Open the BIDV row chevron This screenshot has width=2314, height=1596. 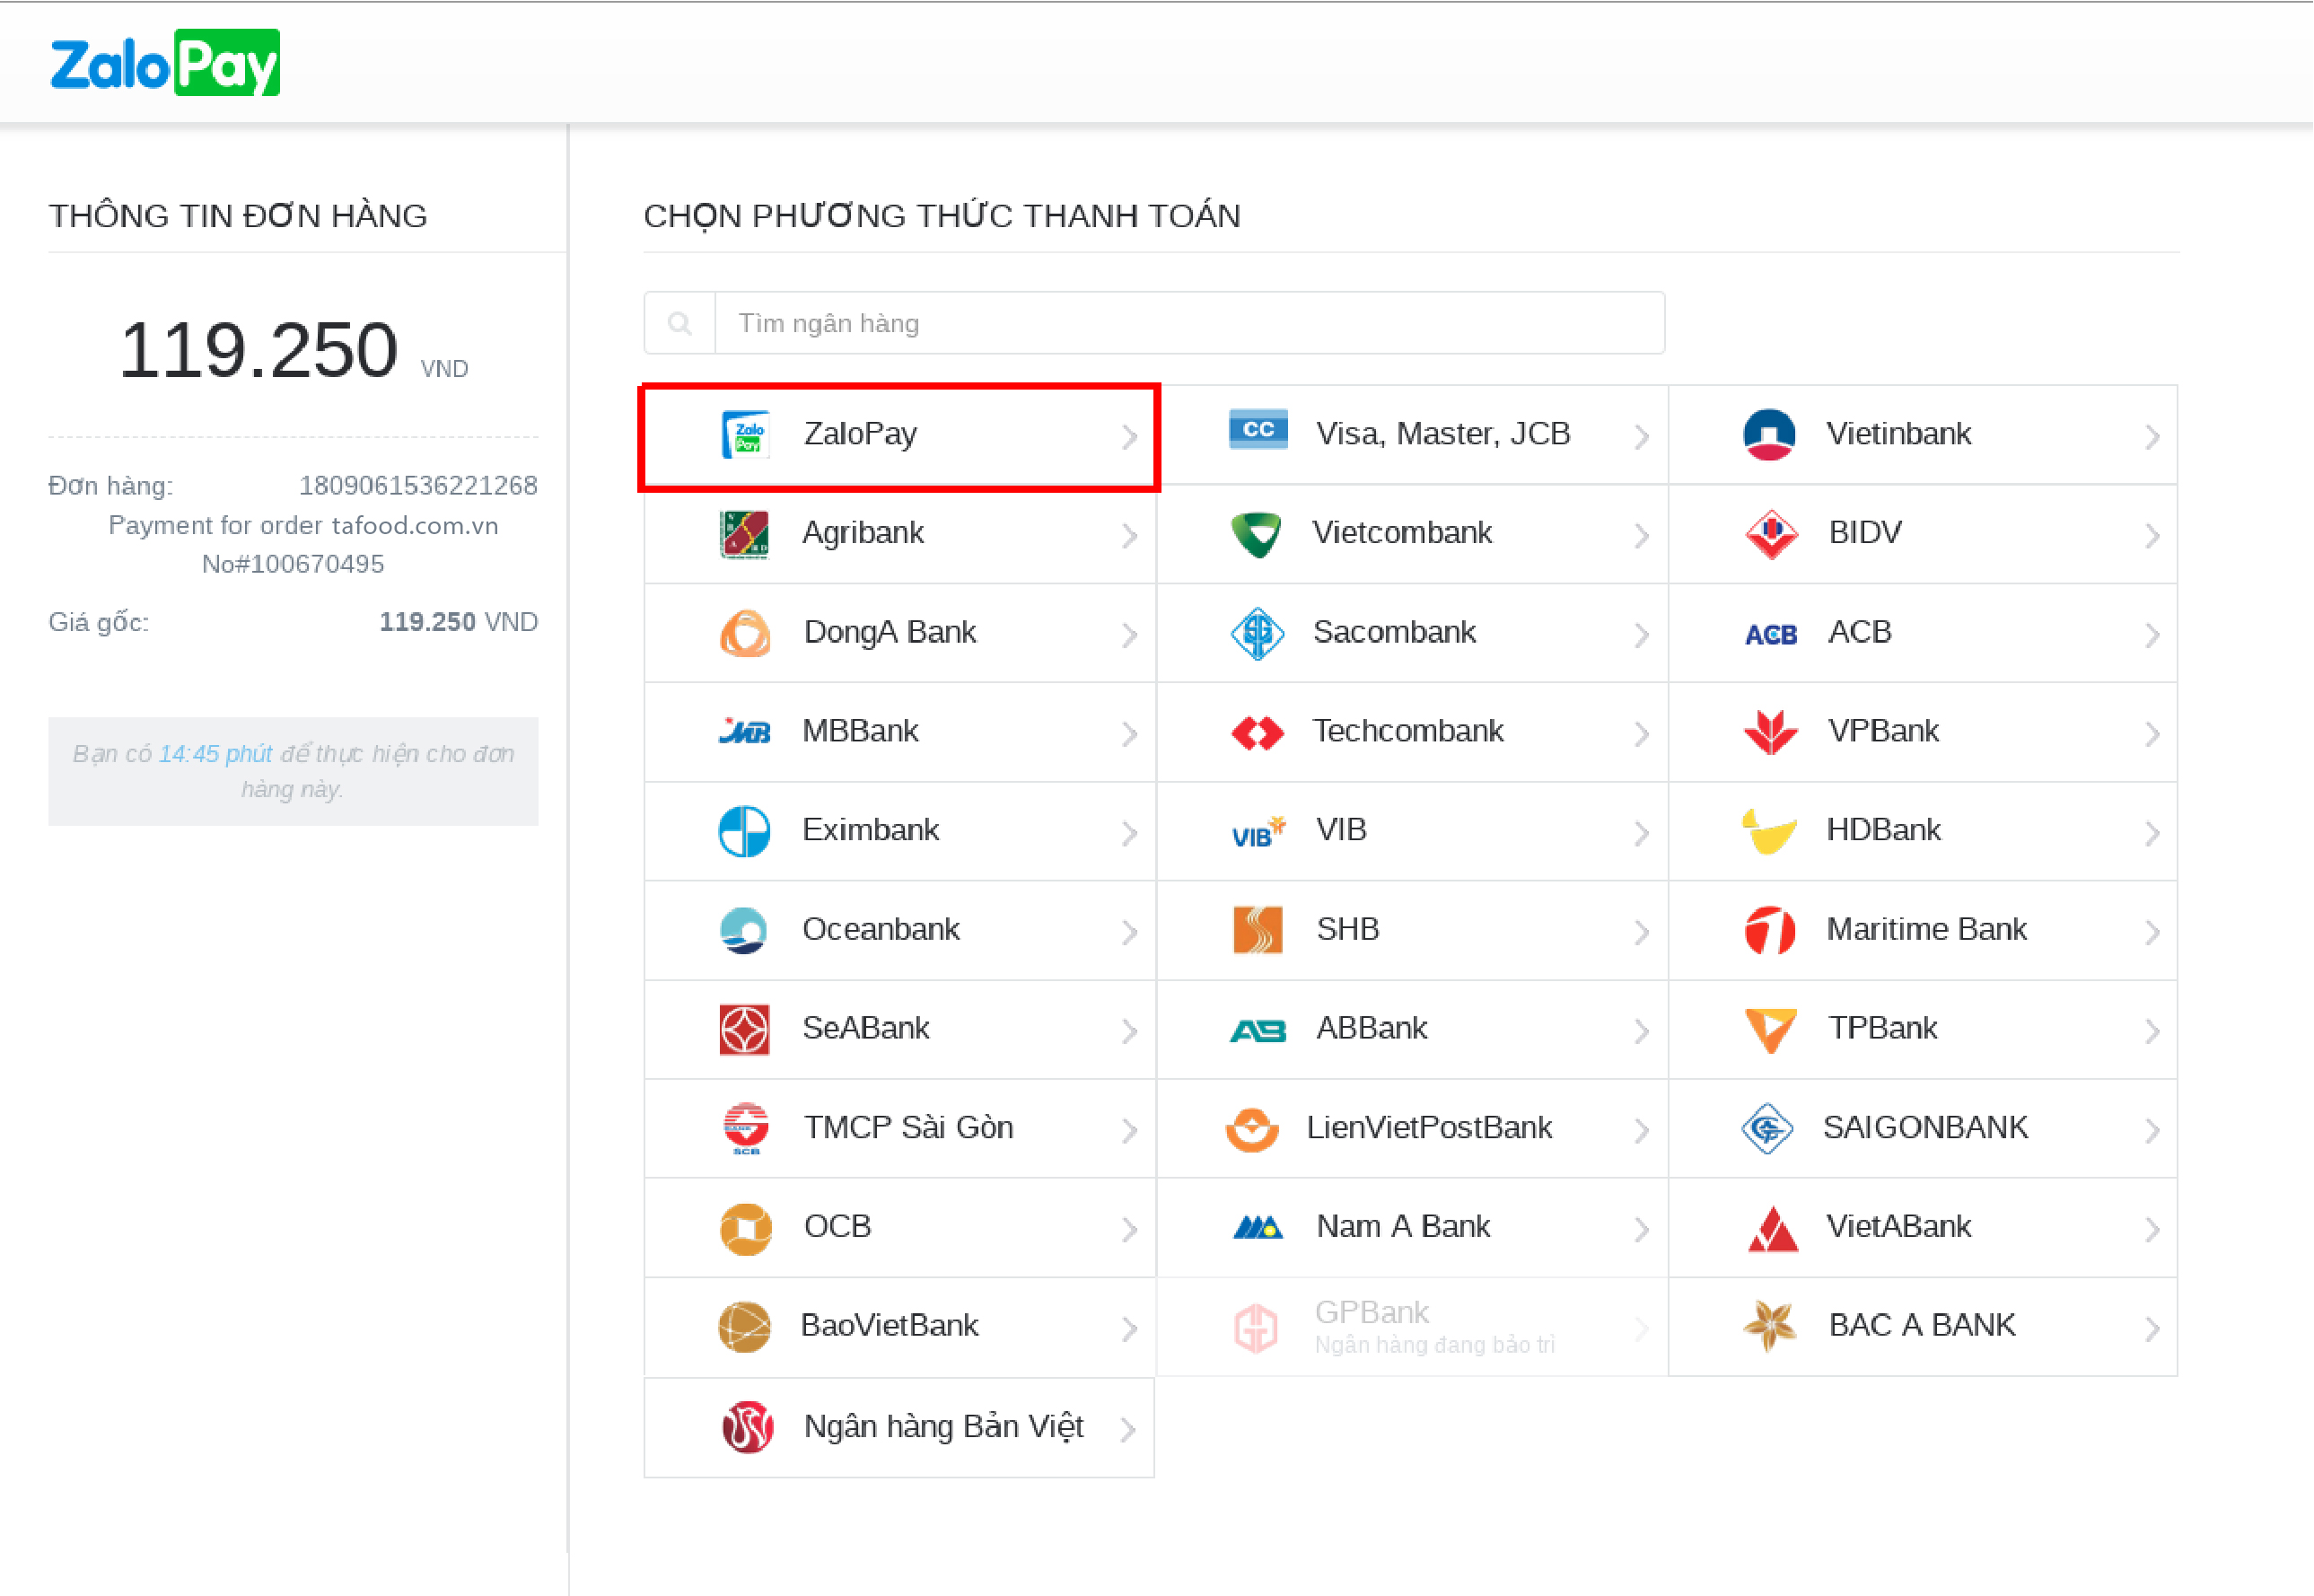pos(2153,536)
